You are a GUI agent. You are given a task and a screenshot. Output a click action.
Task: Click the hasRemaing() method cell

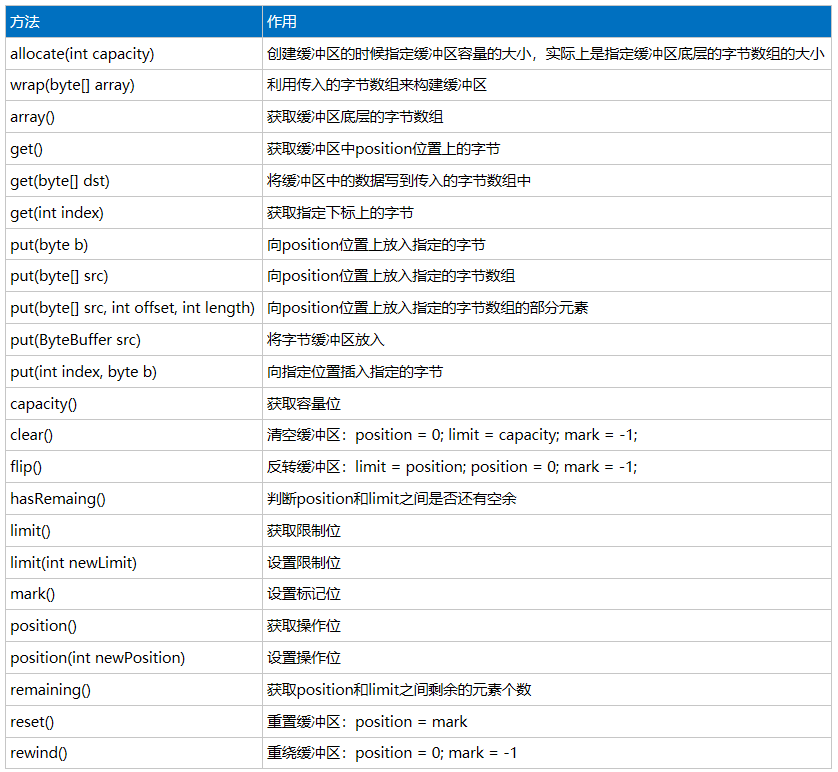pyautogui.click(x=134, y=499)
